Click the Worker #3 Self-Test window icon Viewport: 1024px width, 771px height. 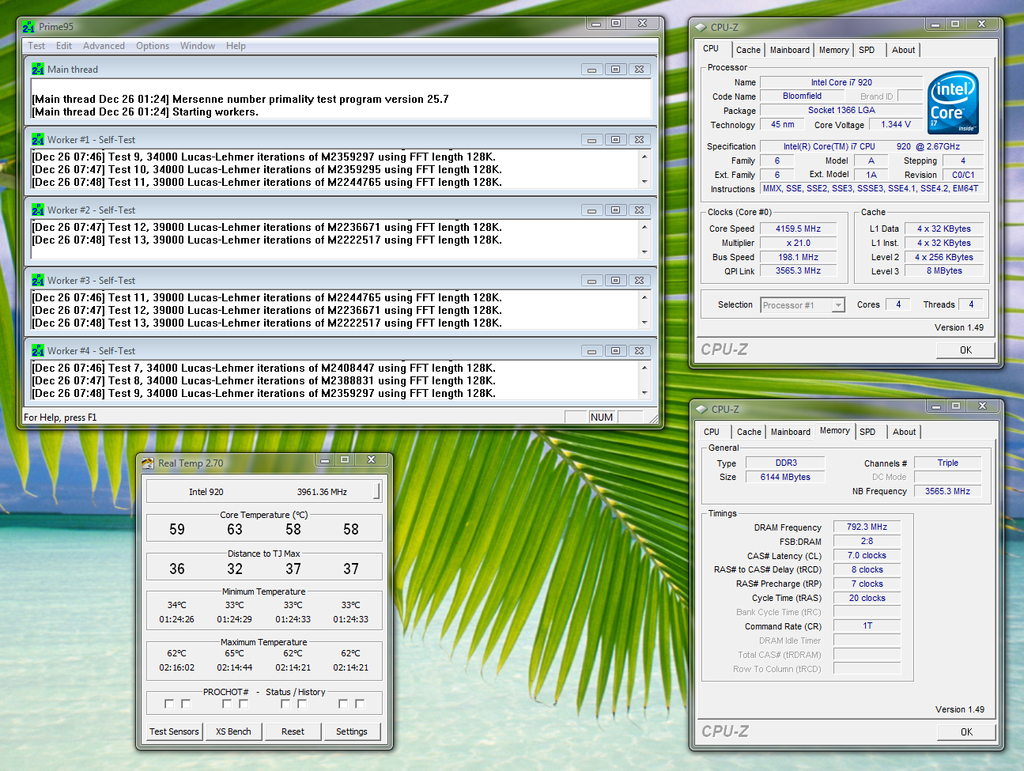click(x=38, y=281)
